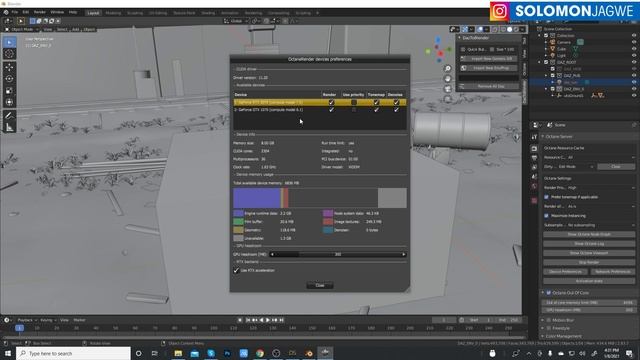The width and height of the screenshot is (640, 360).
Task: Open the Render properties tab icon
Action: coord(534,148)
